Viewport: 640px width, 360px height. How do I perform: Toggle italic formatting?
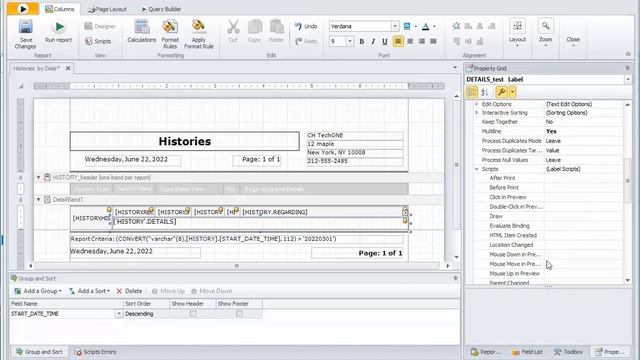coord(373,41)
